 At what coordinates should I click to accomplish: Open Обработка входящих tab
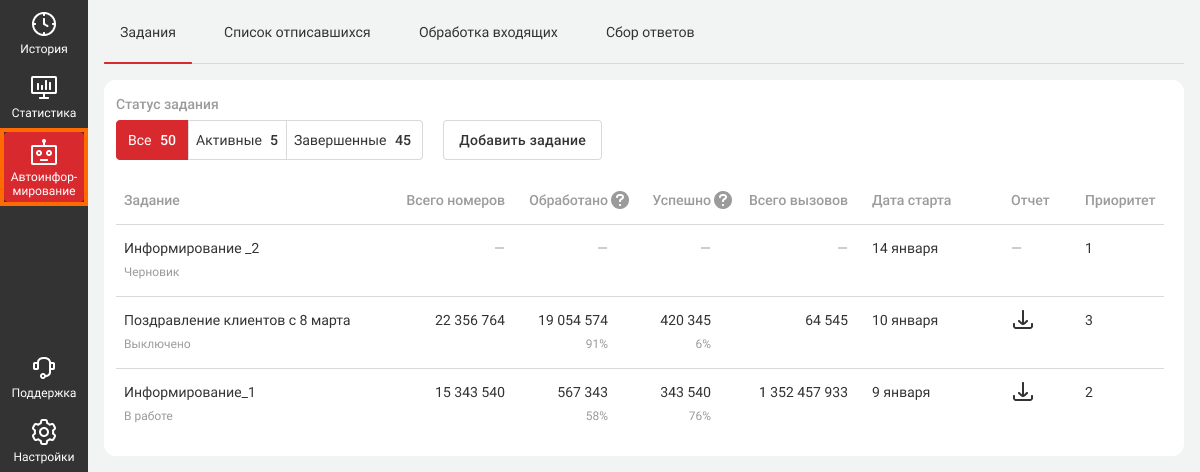click(x=488, y=33)
